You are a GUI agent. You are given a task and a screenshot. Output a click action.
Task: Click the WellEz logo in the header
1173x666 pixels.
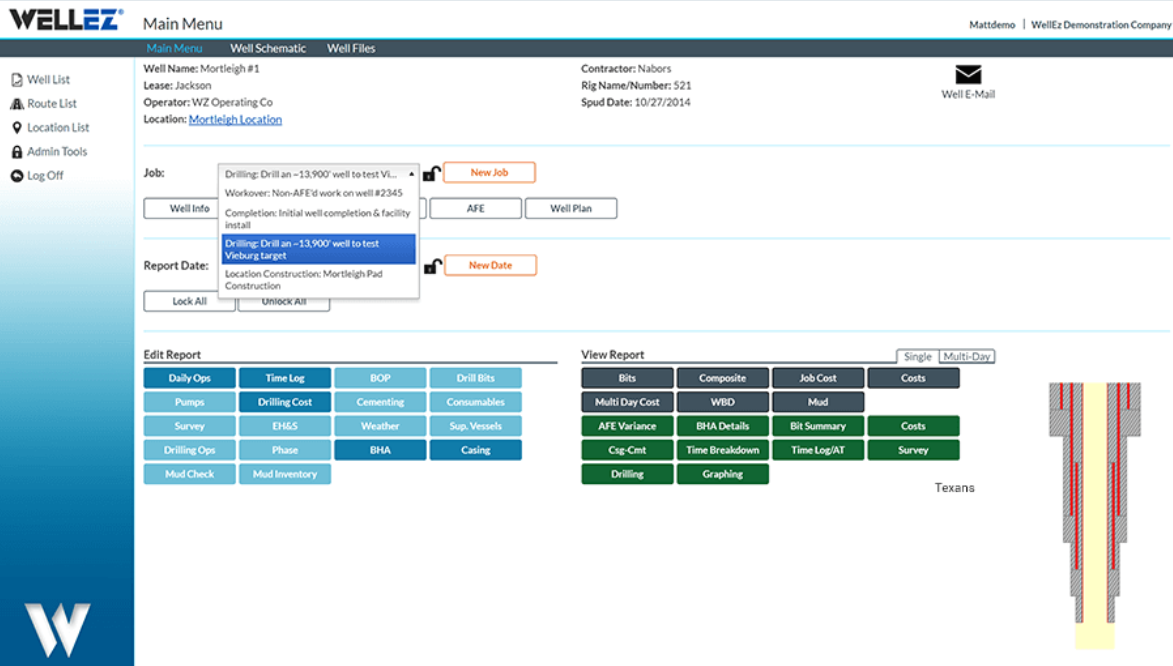tap(64, 18)
